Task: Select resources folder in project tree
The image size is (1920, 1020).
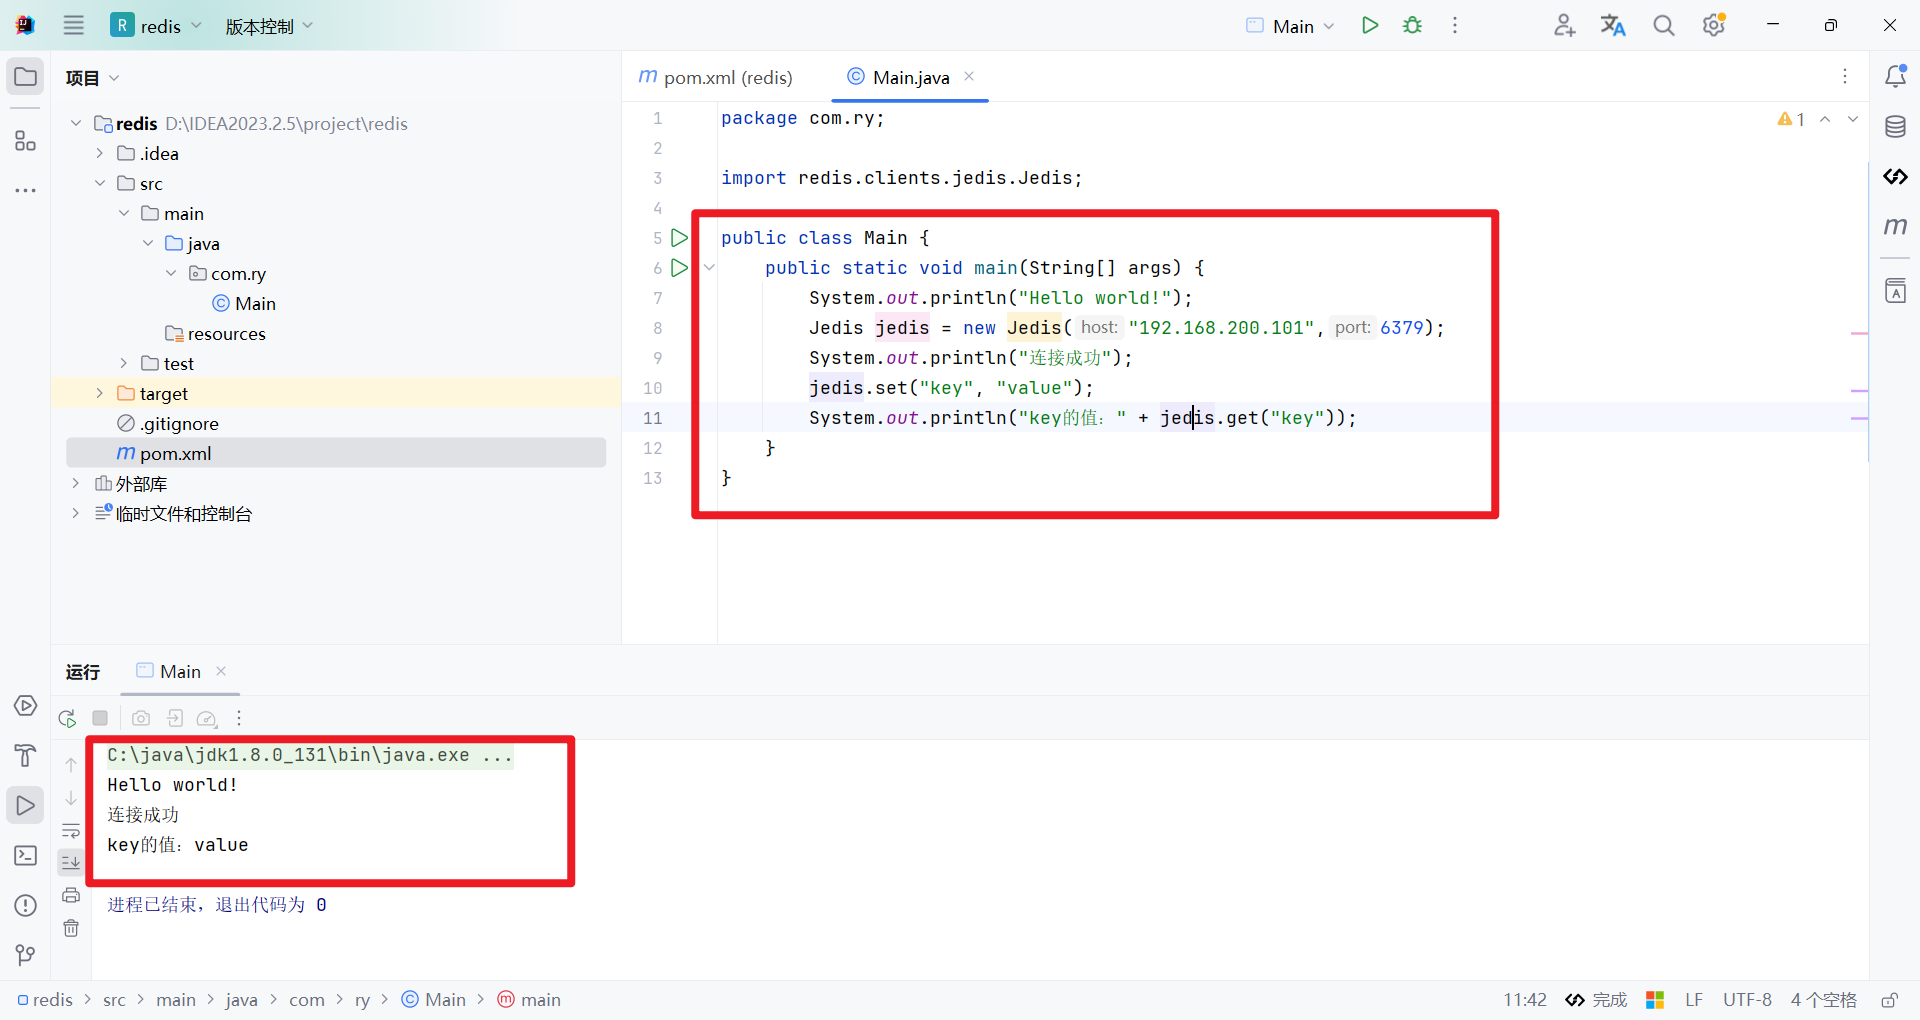Action: [216, 333]
